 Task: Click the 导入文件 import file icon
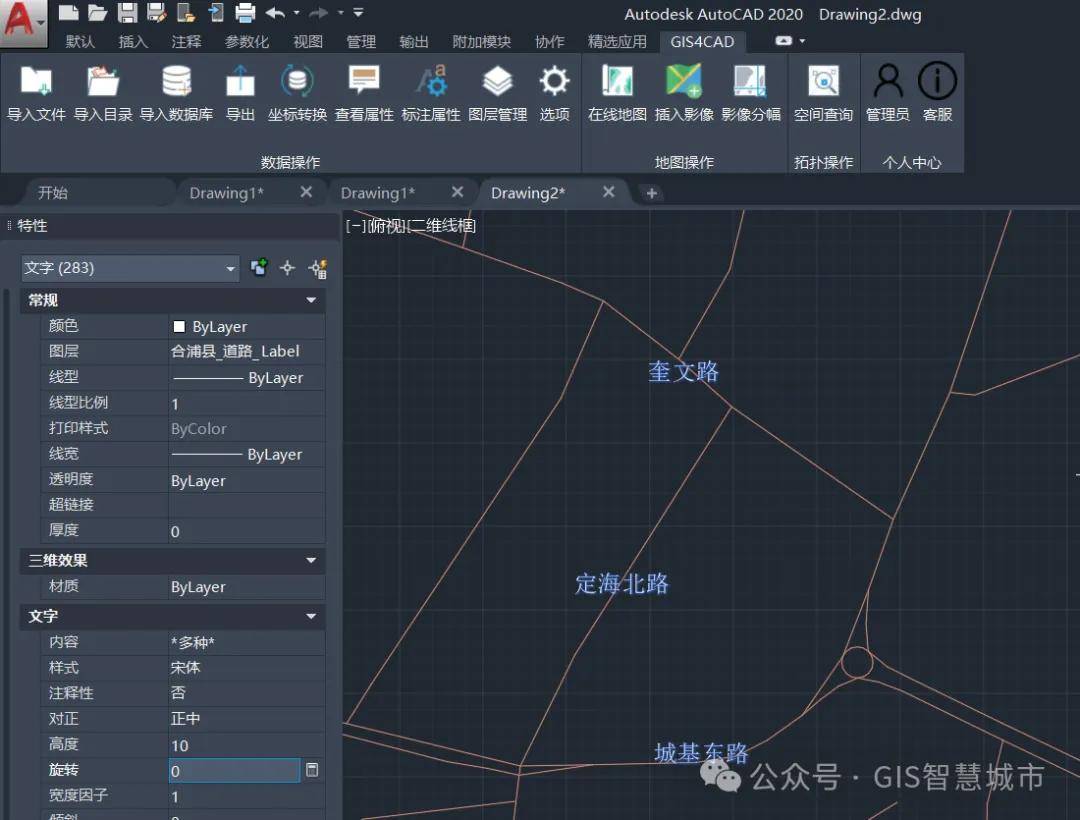point(36,82)
